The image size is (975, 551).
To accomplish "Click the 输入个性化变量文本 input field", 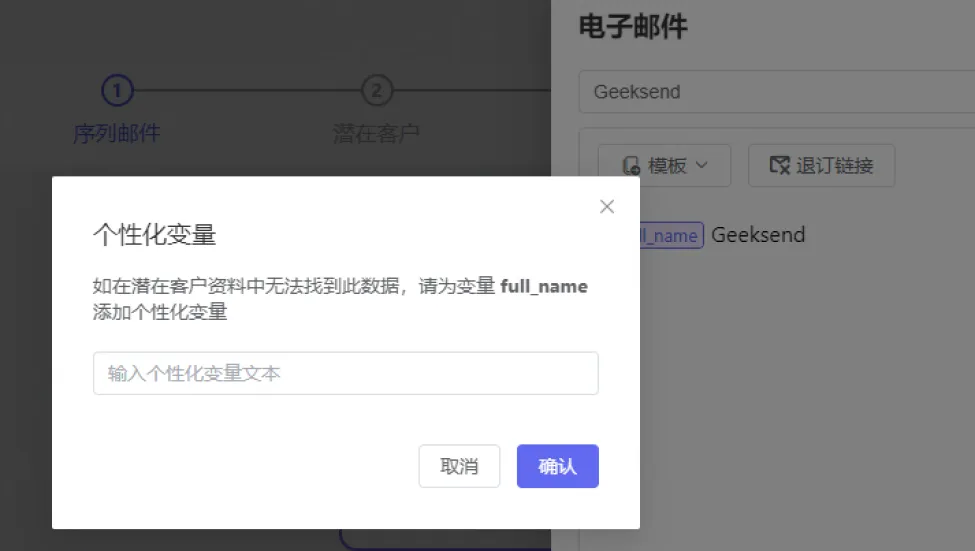I will [x=346, y=373].
